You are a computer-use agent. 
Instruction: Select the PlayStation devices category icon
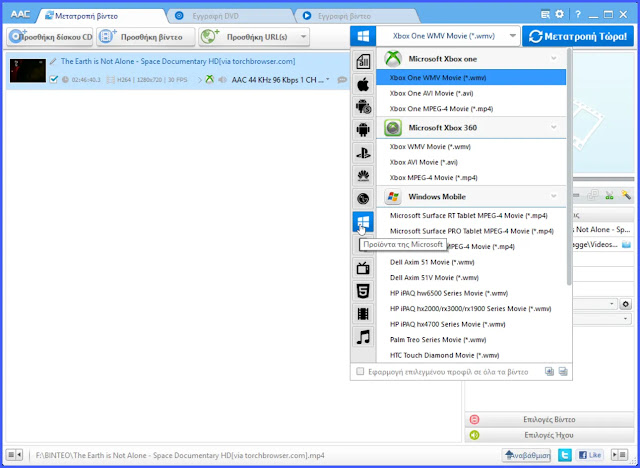pos(363,153)
